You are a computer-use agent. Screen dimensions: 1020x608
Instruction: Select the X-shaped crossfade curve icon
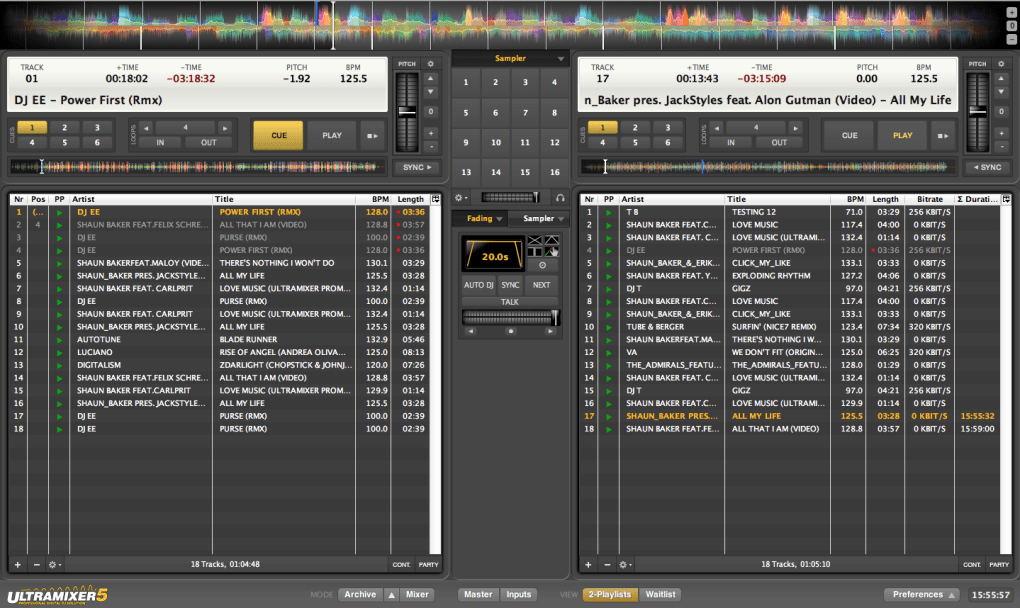click(x=535, y=241)
